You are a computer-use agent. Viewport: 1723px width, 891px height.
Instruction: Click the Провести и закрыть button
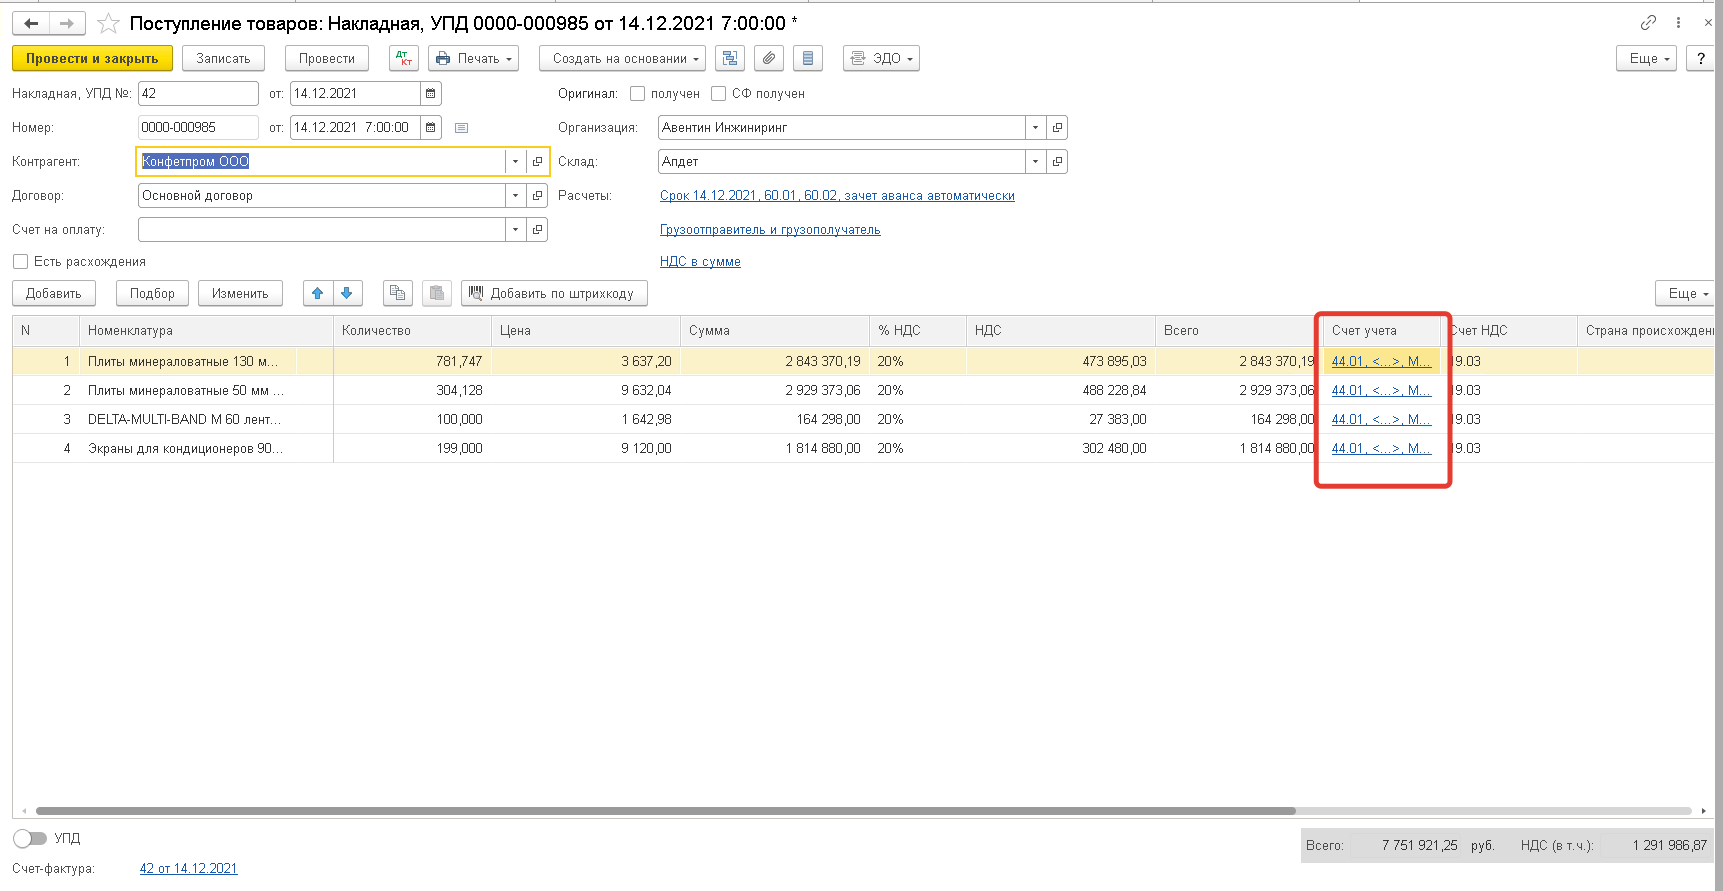click(92, 59)
